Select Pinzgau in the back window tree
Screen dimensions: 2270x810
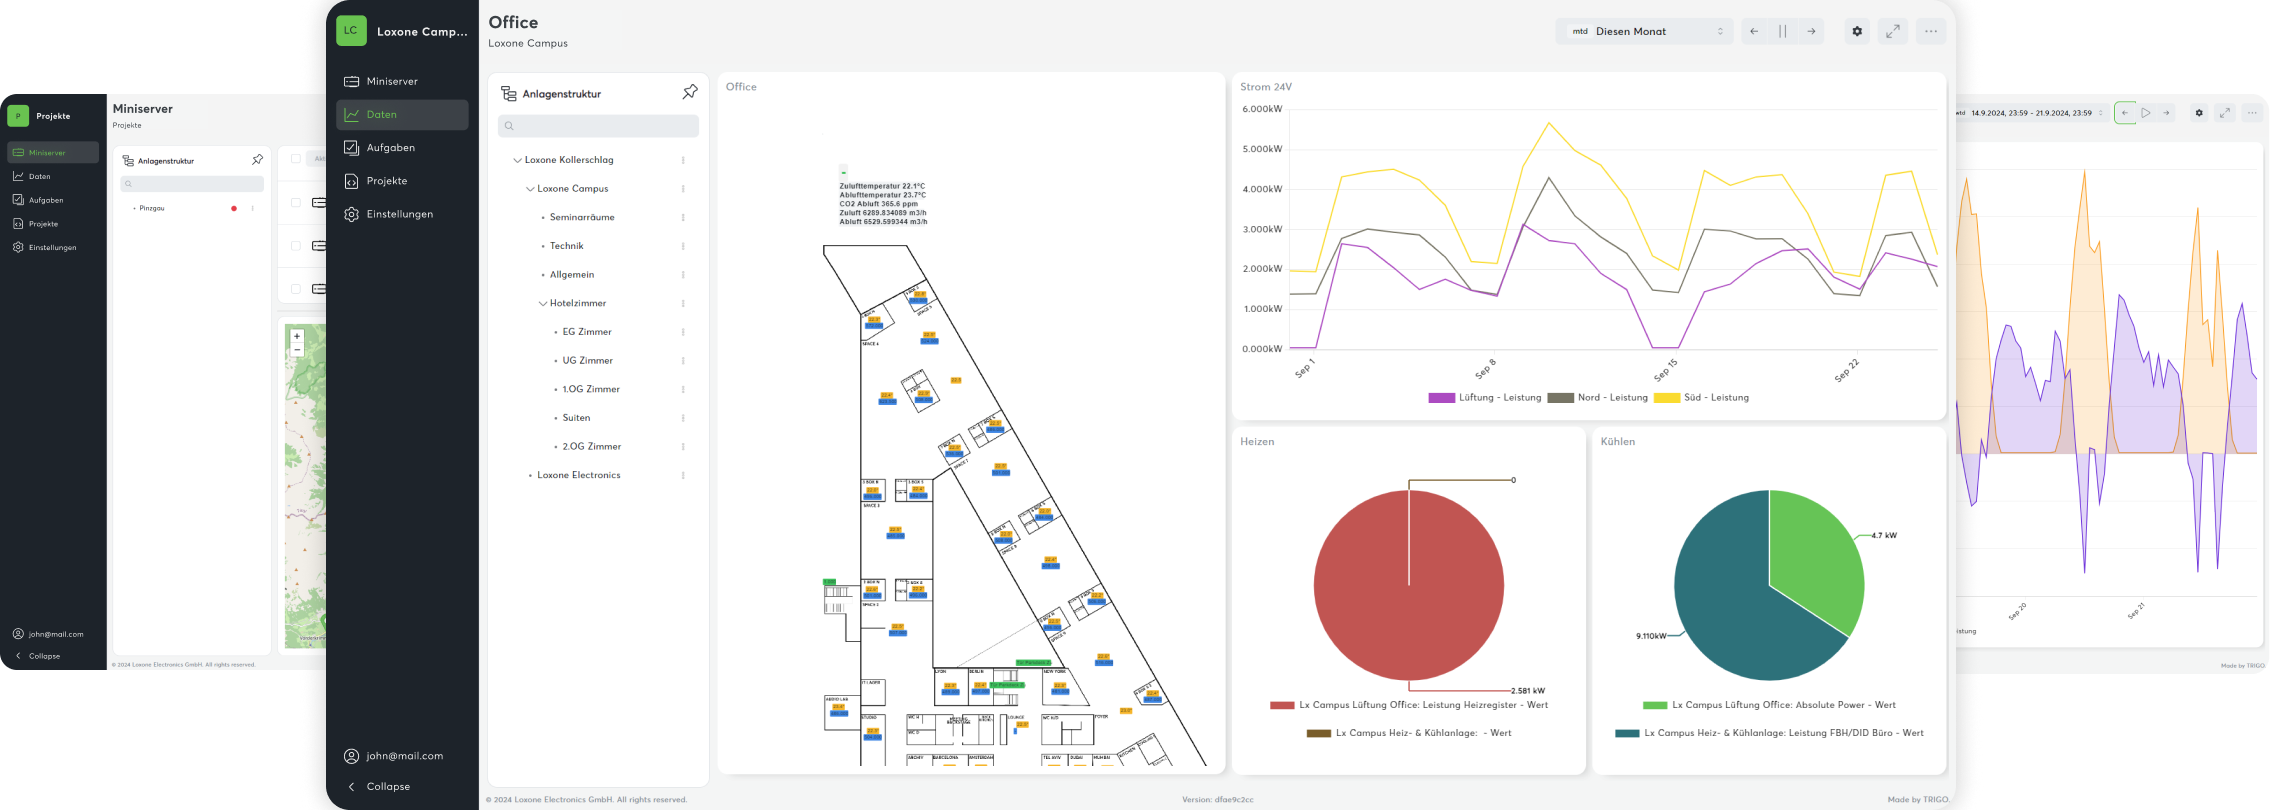[x=152, y=208]
